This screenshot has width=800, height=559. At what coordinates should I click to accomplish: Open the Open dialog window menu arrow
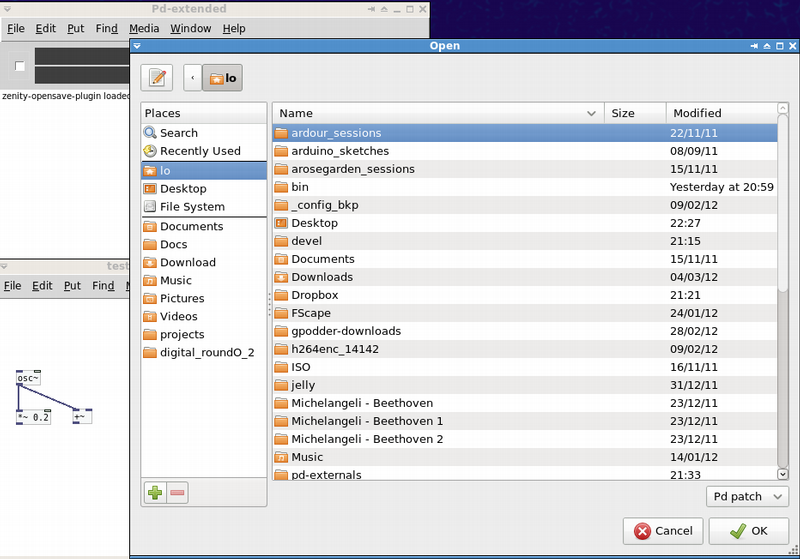tap(137, 46)
